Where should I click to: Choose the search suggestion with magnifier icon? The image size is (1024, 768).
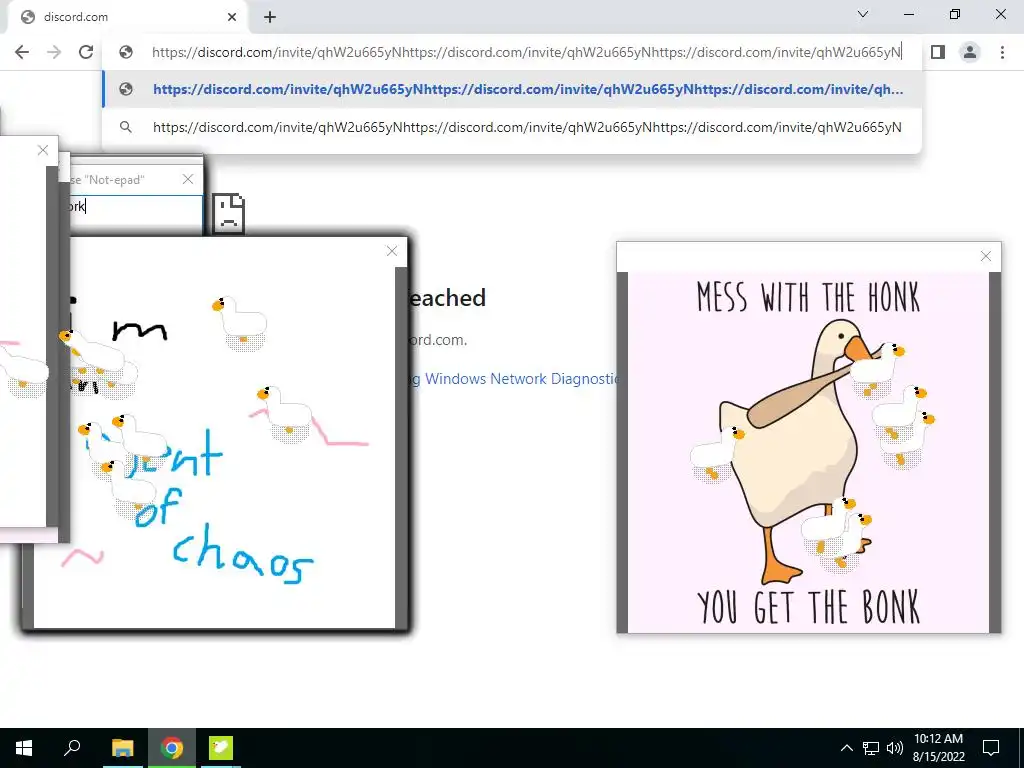click(512, 127)
